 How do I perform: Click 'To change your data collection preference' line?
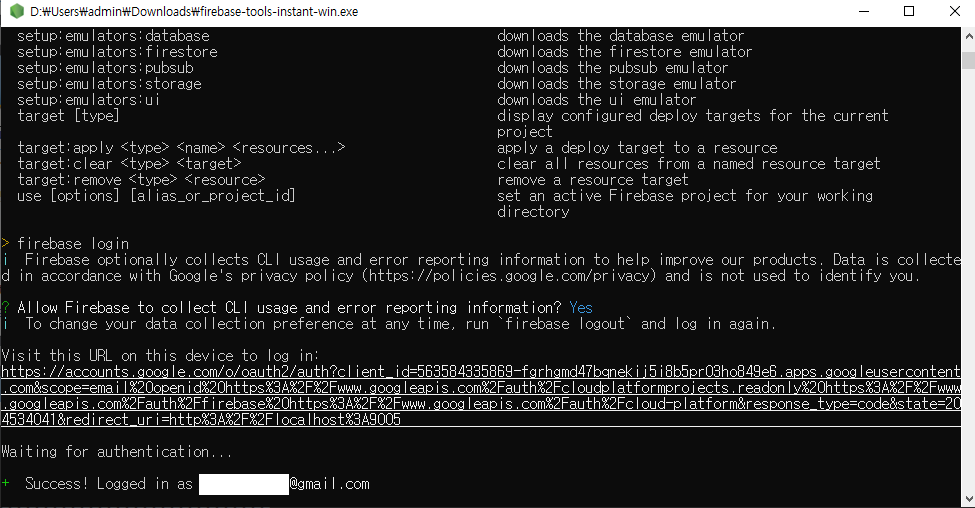[x=400, y=323]
